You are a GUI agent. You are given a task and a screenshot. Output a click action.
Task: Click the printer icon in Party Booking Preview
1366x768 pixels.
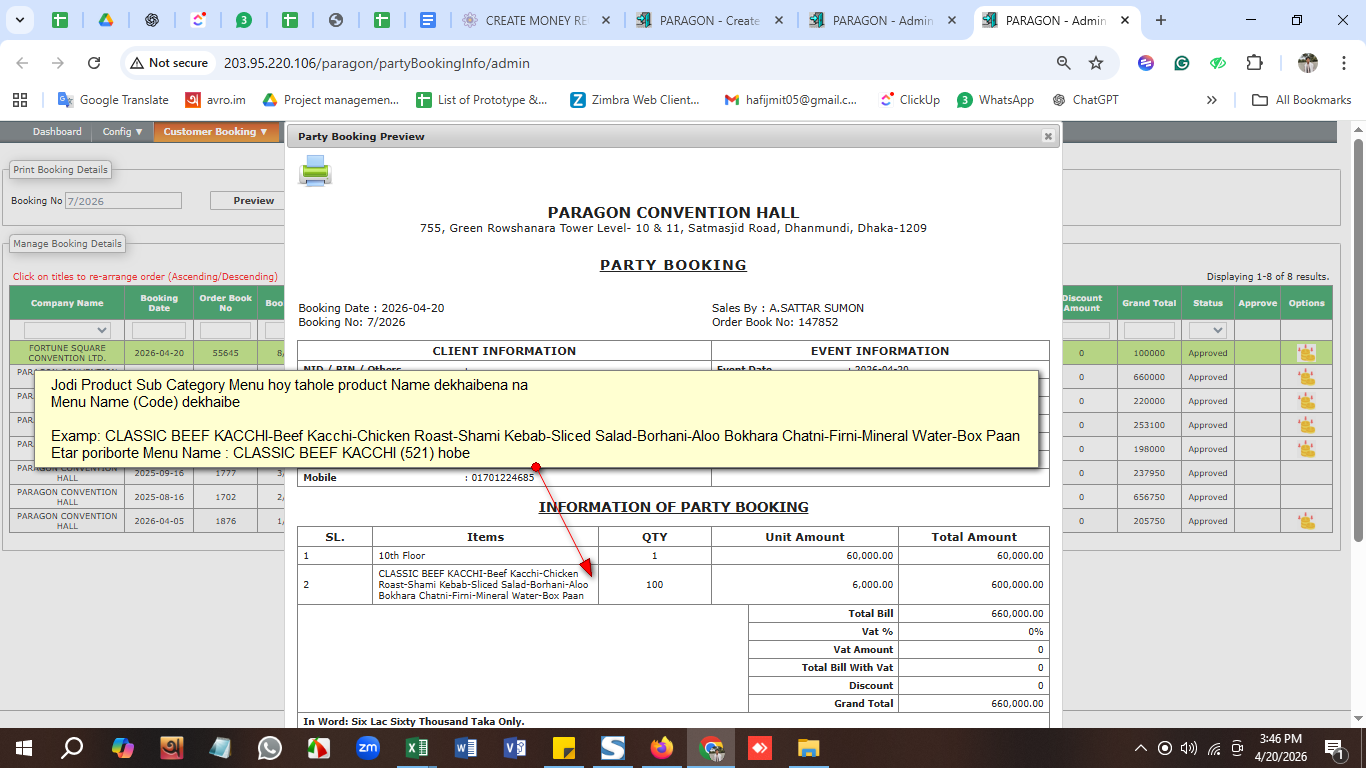click(x=315, y=171)
